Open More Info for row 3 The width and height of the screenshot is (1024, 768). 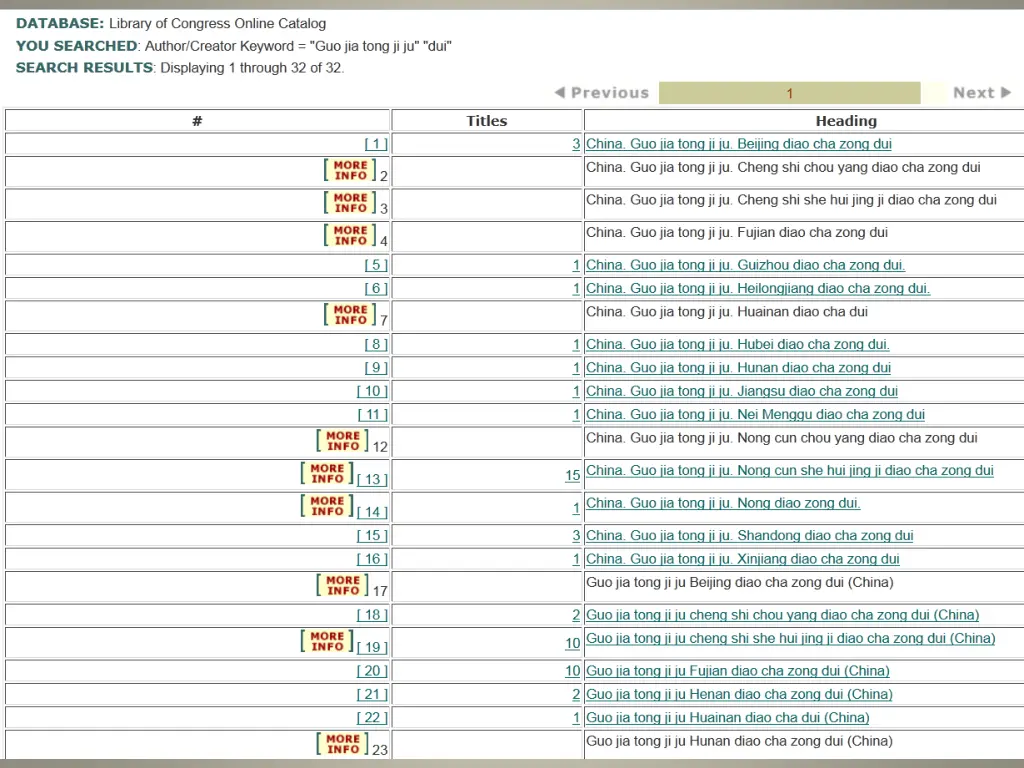350,203
